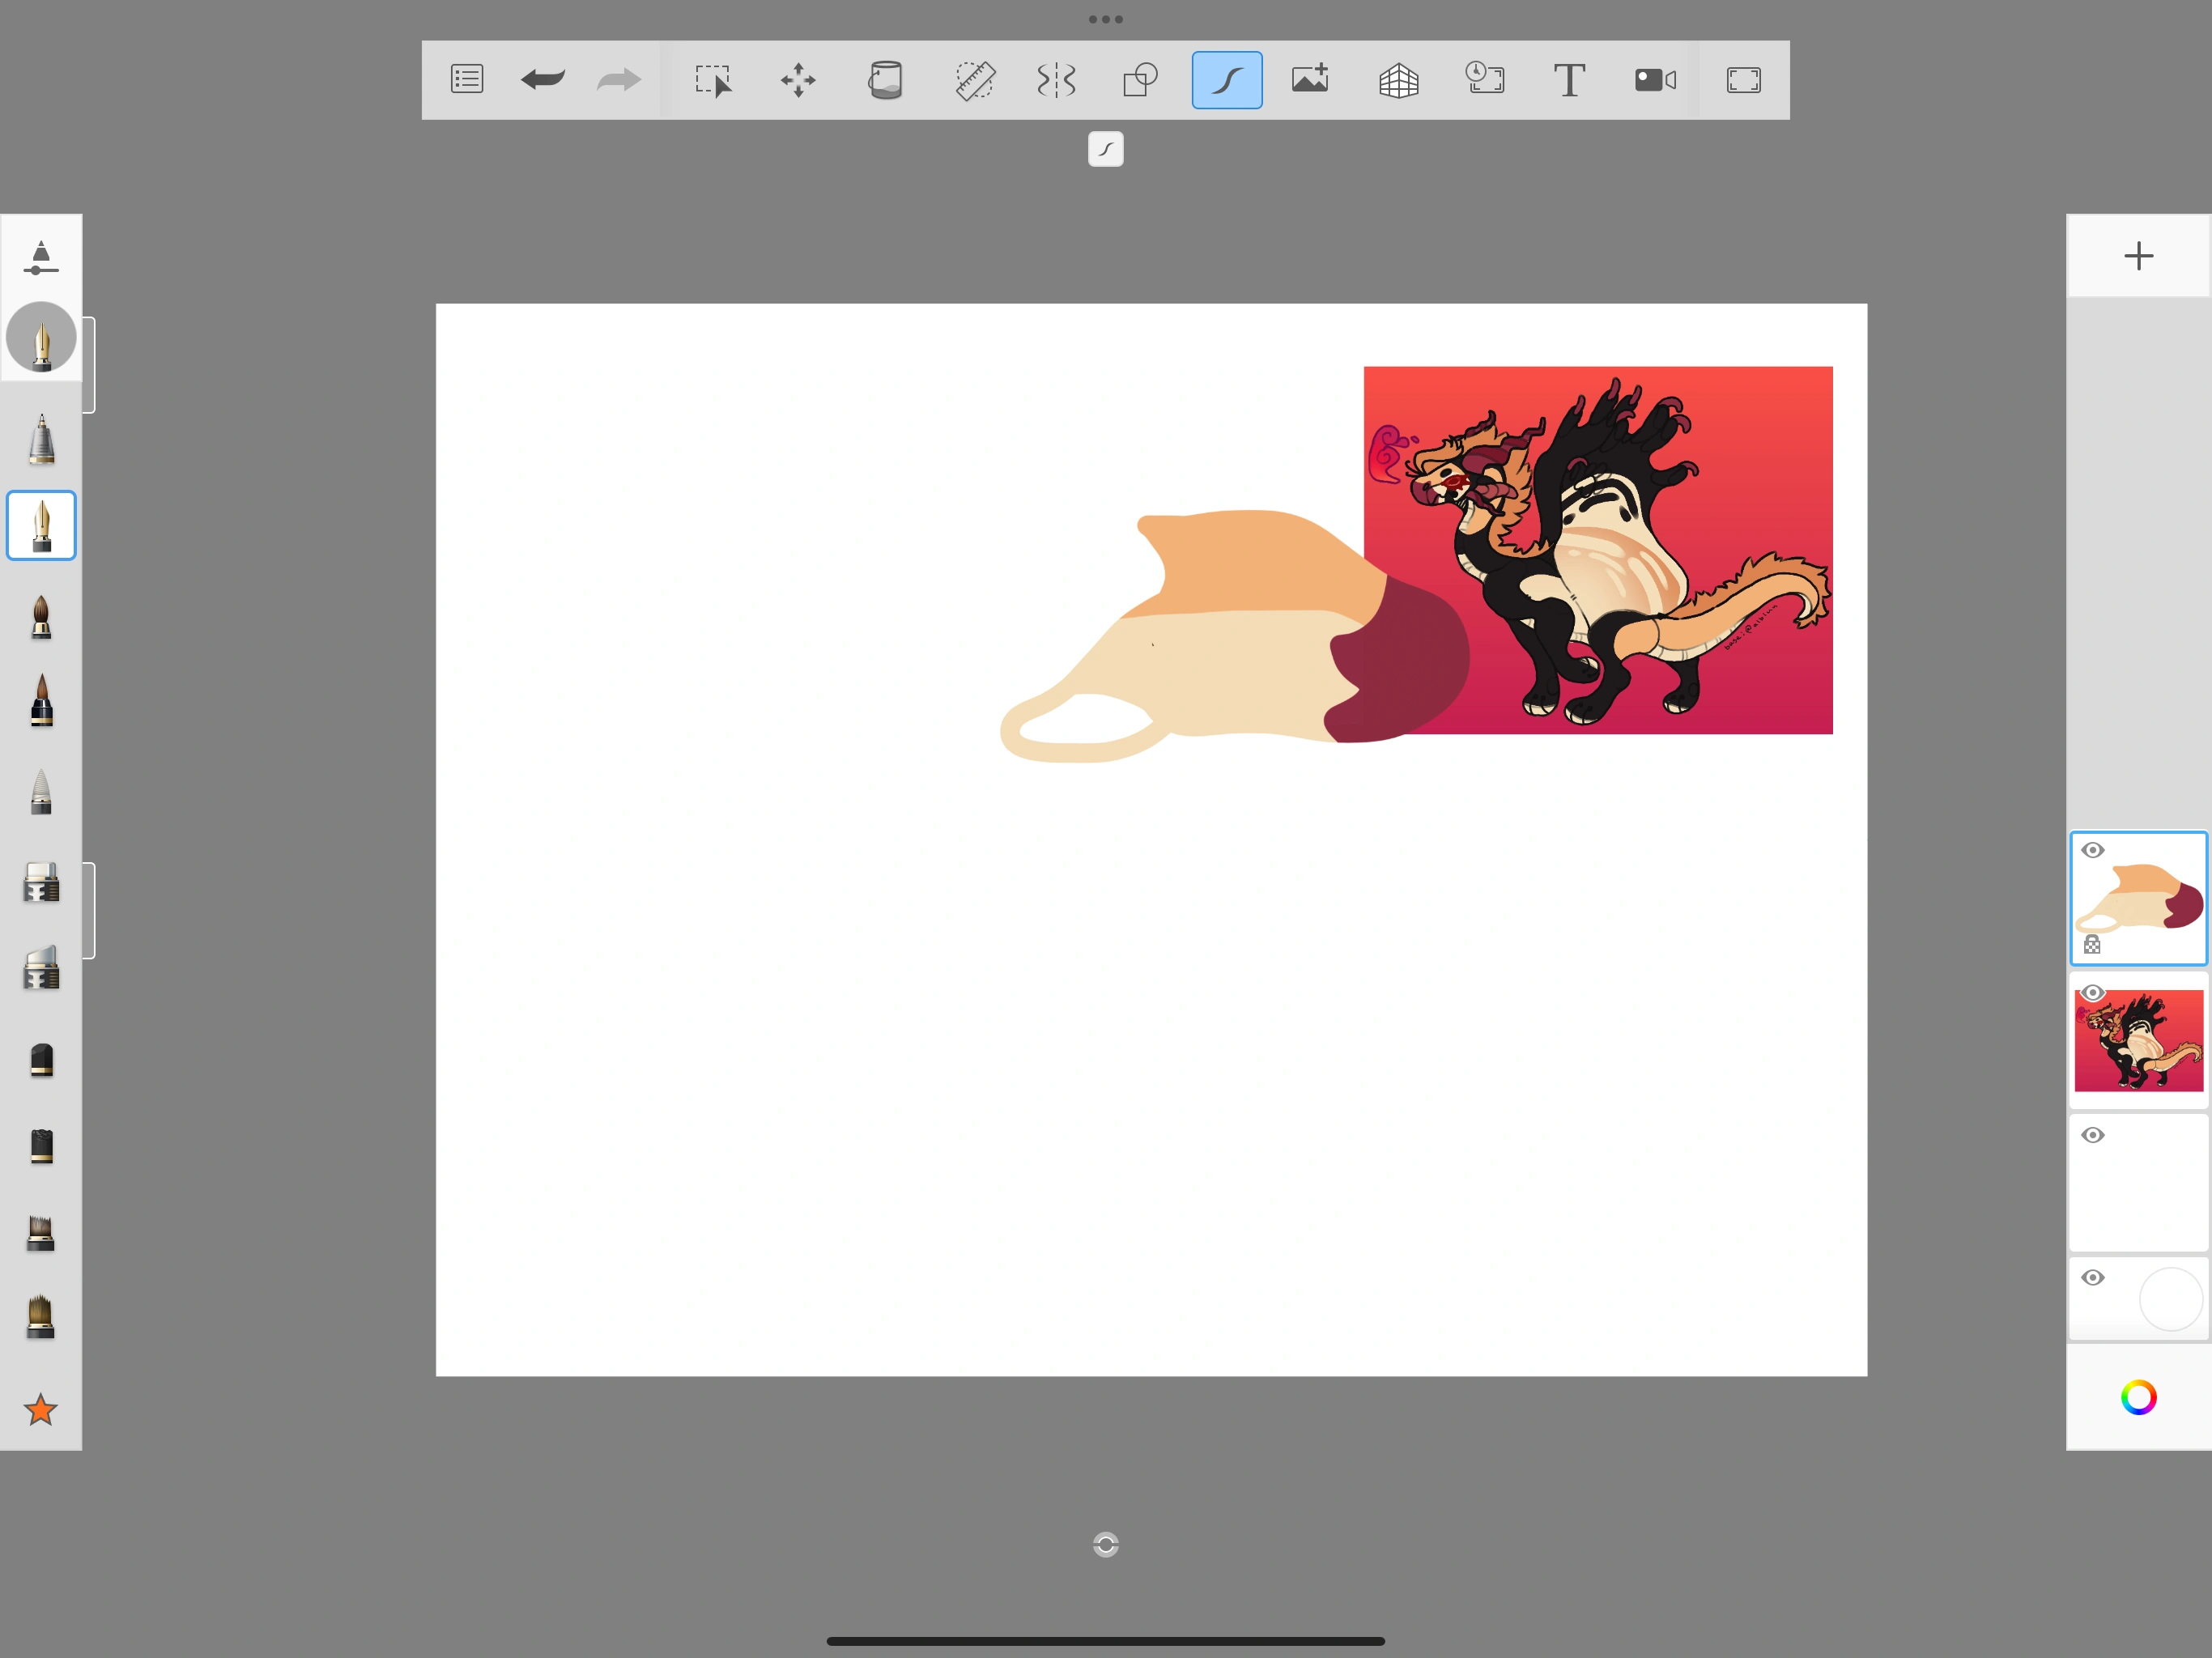Open the paint bucket fill tool
This screenshot has height=1658, width=2212.
pyautogui.click(x=884, y=80)
